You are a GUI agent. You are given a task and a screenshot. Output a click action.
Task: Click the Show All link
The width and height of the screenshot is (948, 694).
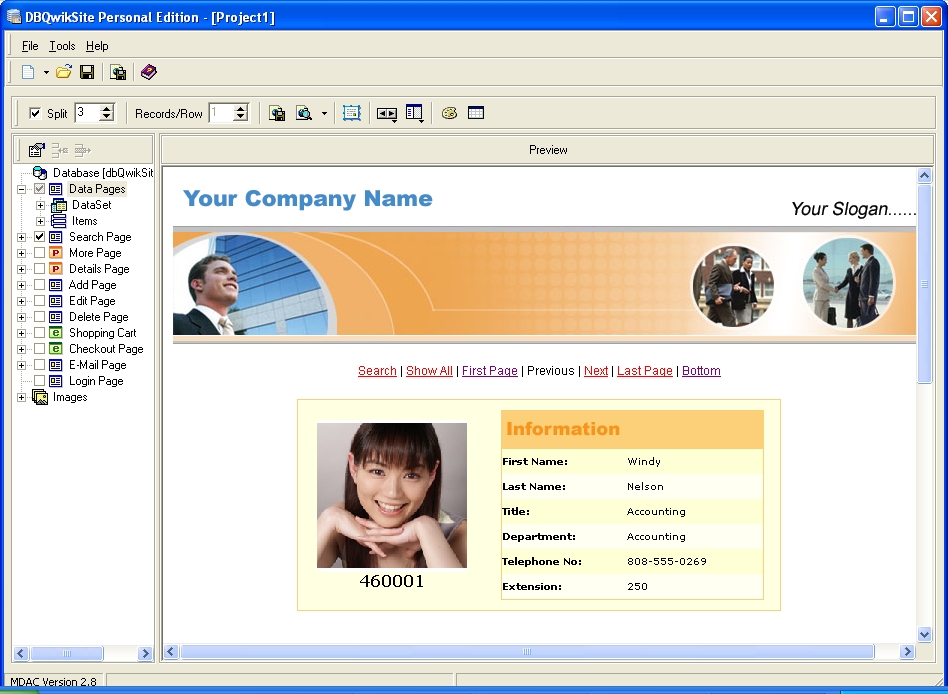(429, 371)
